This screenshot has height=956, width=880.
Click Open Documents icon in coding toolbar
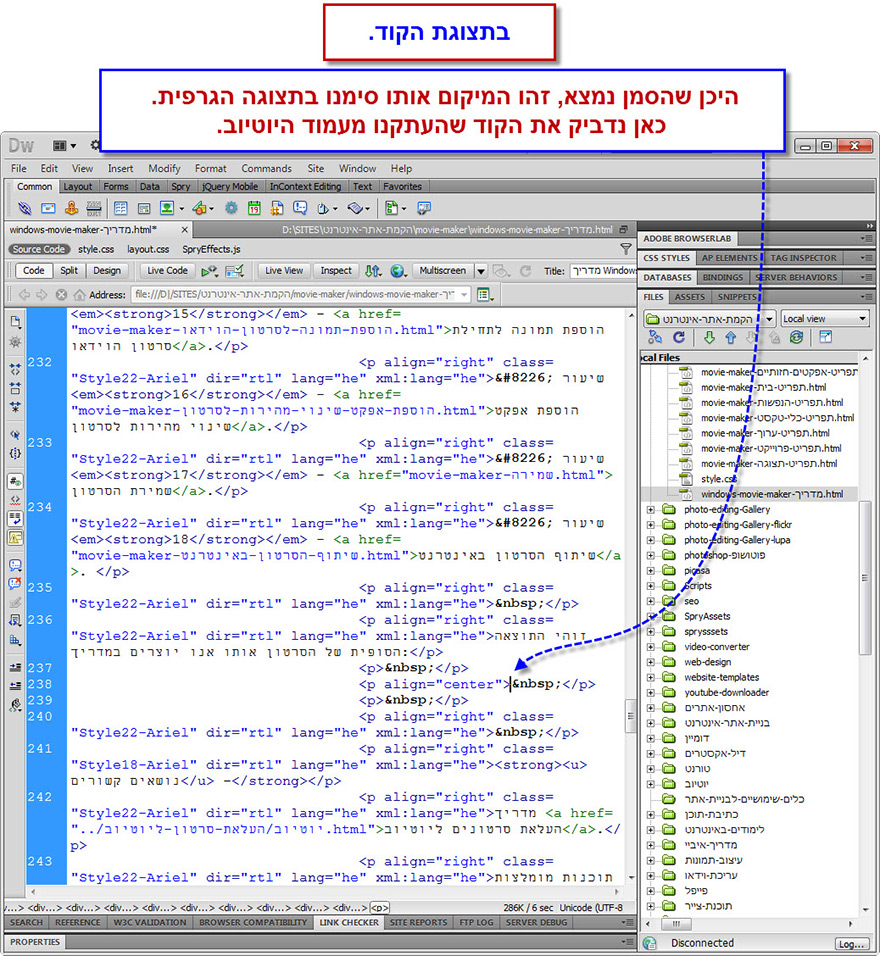[x=15, y=321]
